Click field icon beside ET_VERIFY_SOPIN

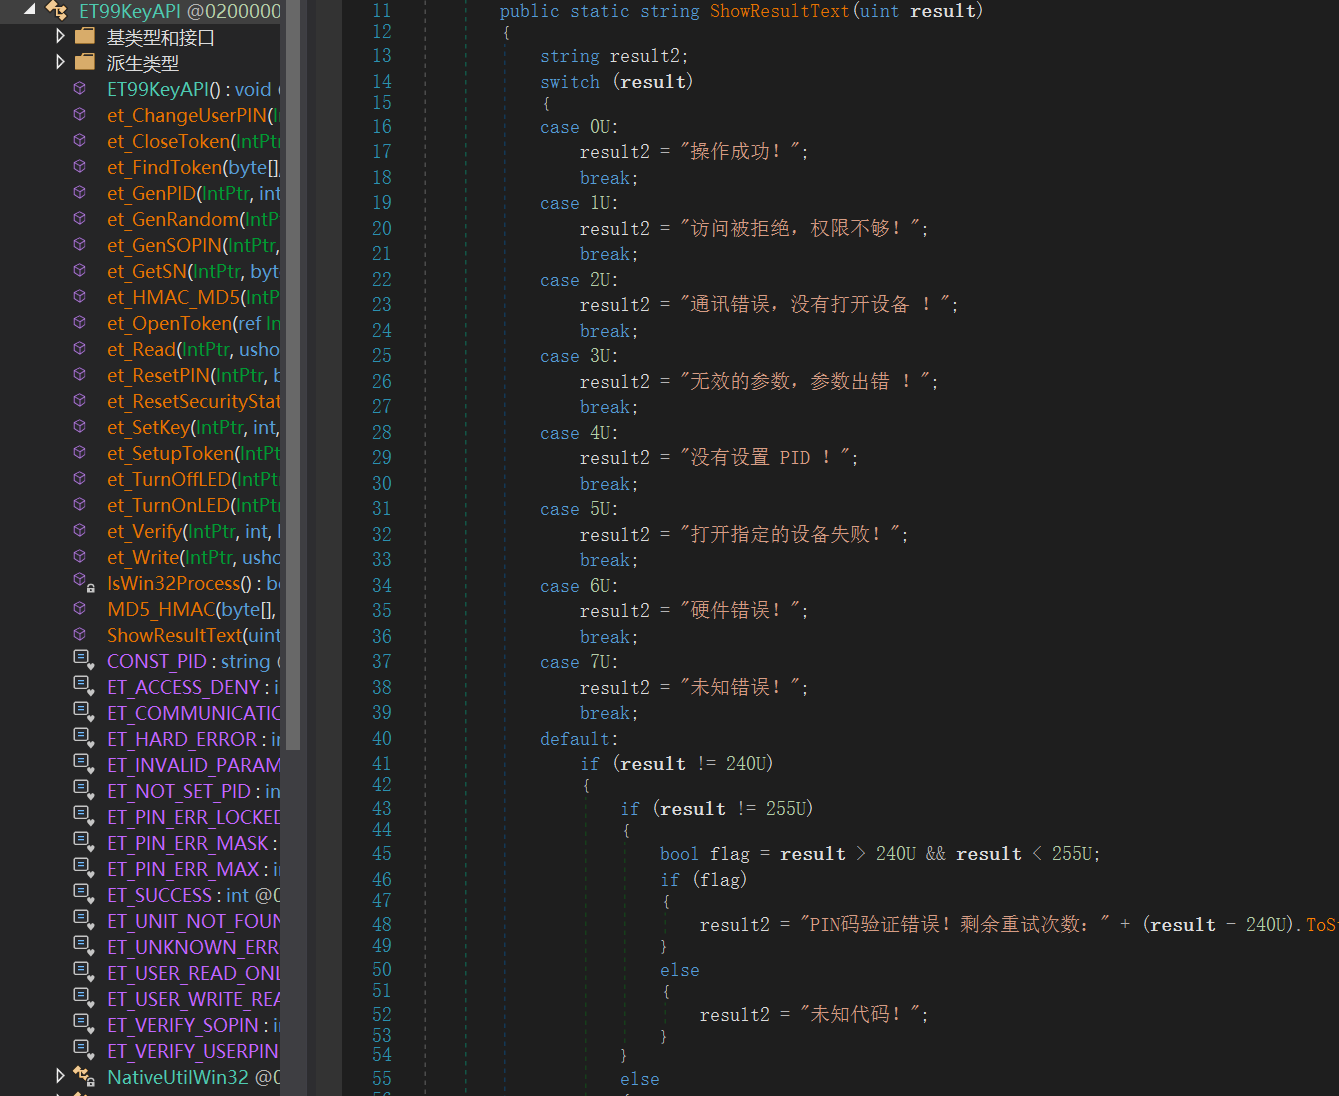pos(83,1024)
